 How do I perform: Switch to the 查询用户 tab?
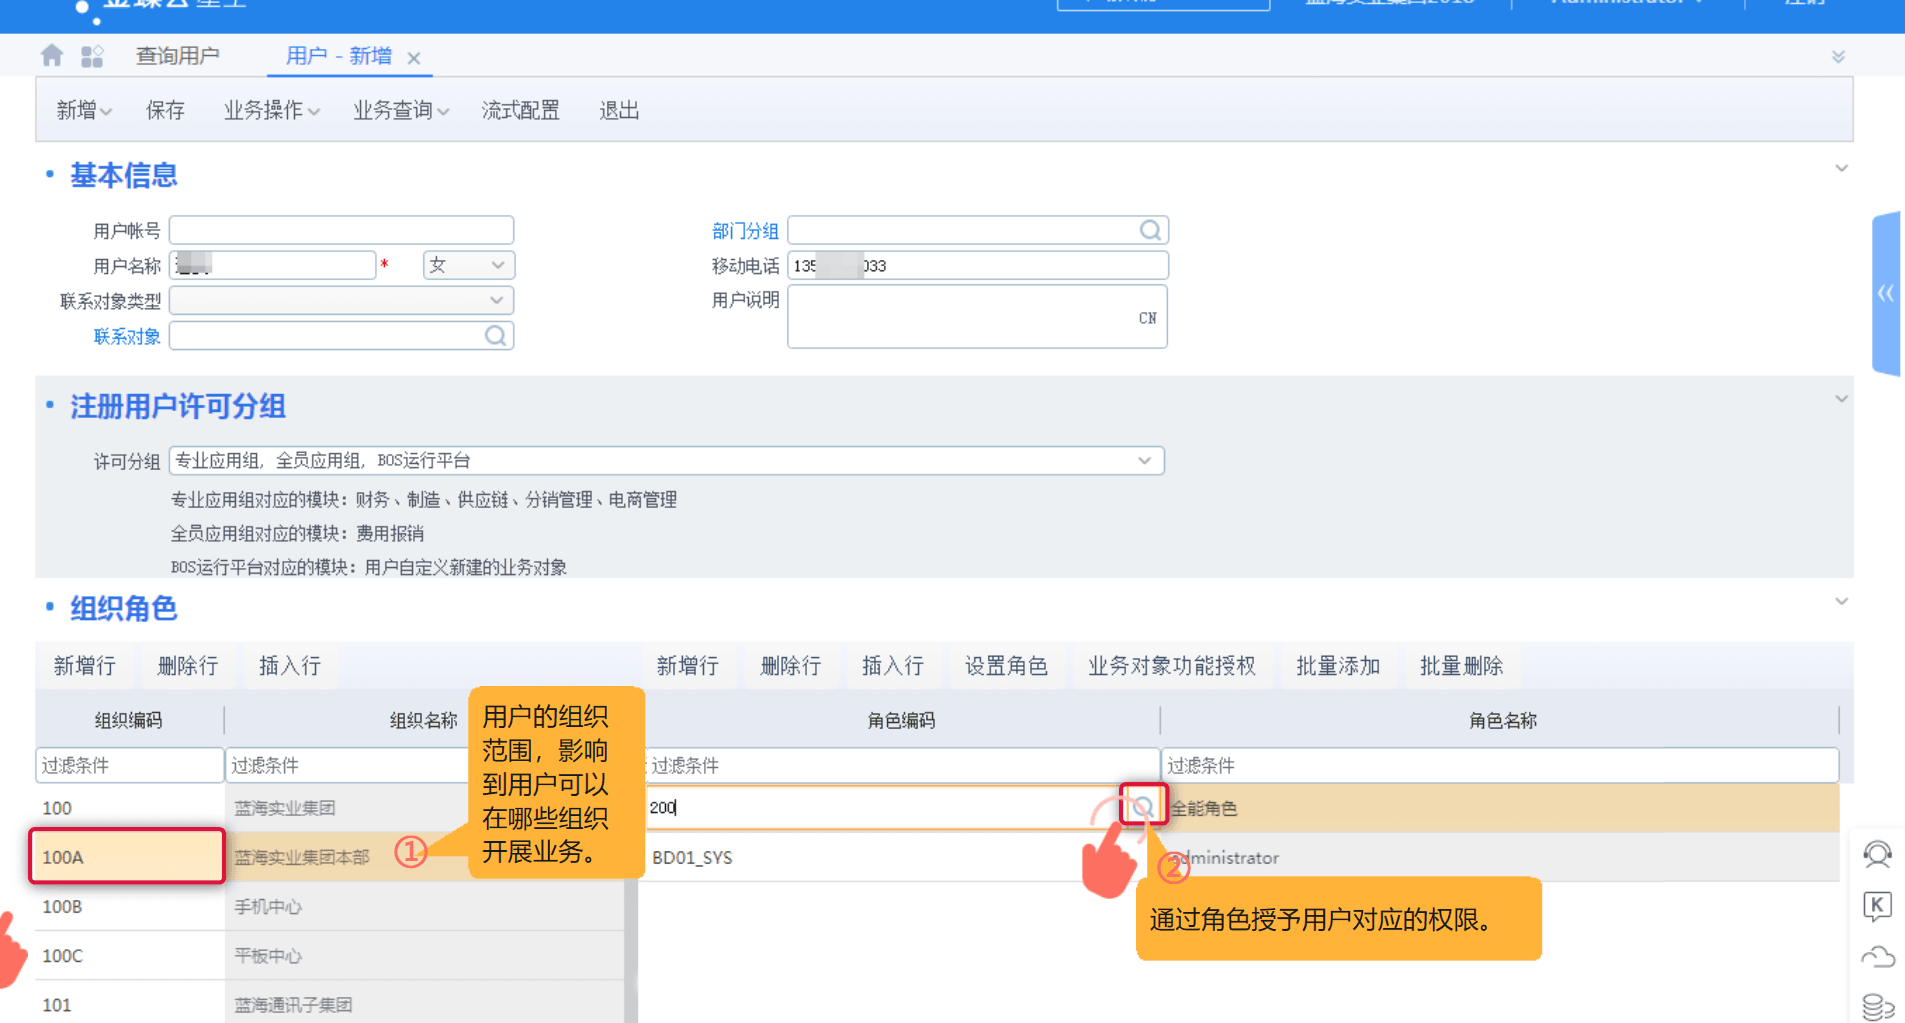click(177, 55)
